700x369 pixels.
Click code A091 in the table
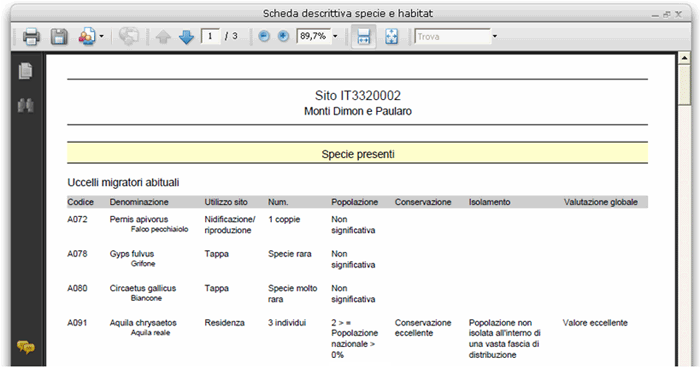pos(77,323)
